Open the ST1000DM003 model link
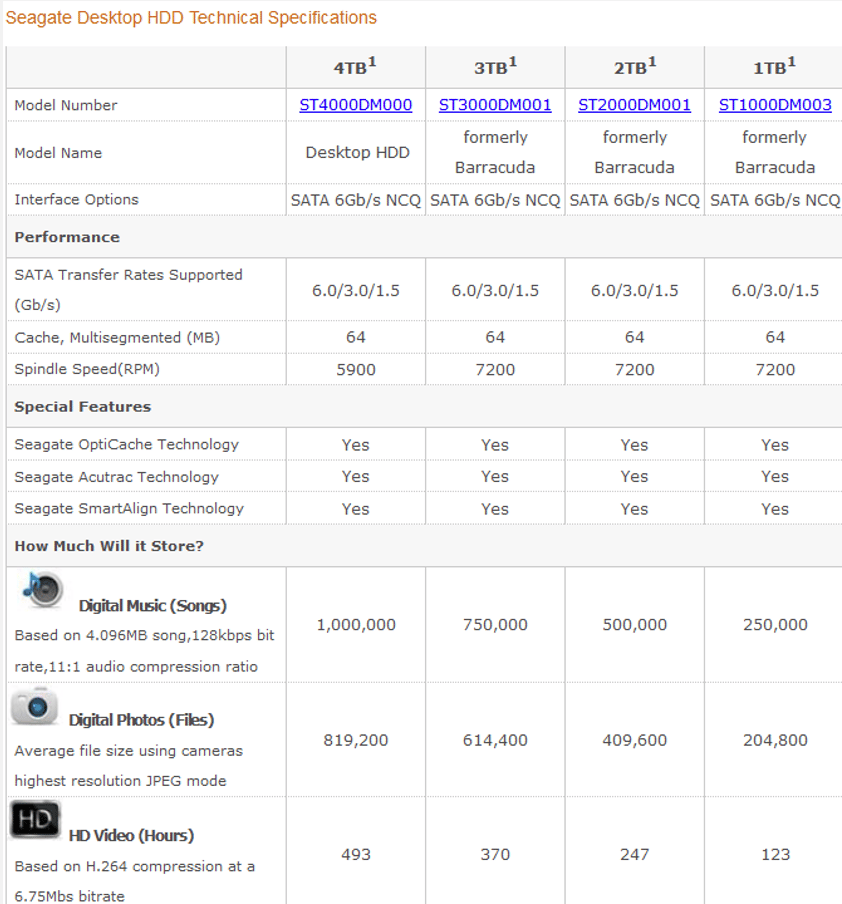This screenshot has height=904, width=842. 775,105
